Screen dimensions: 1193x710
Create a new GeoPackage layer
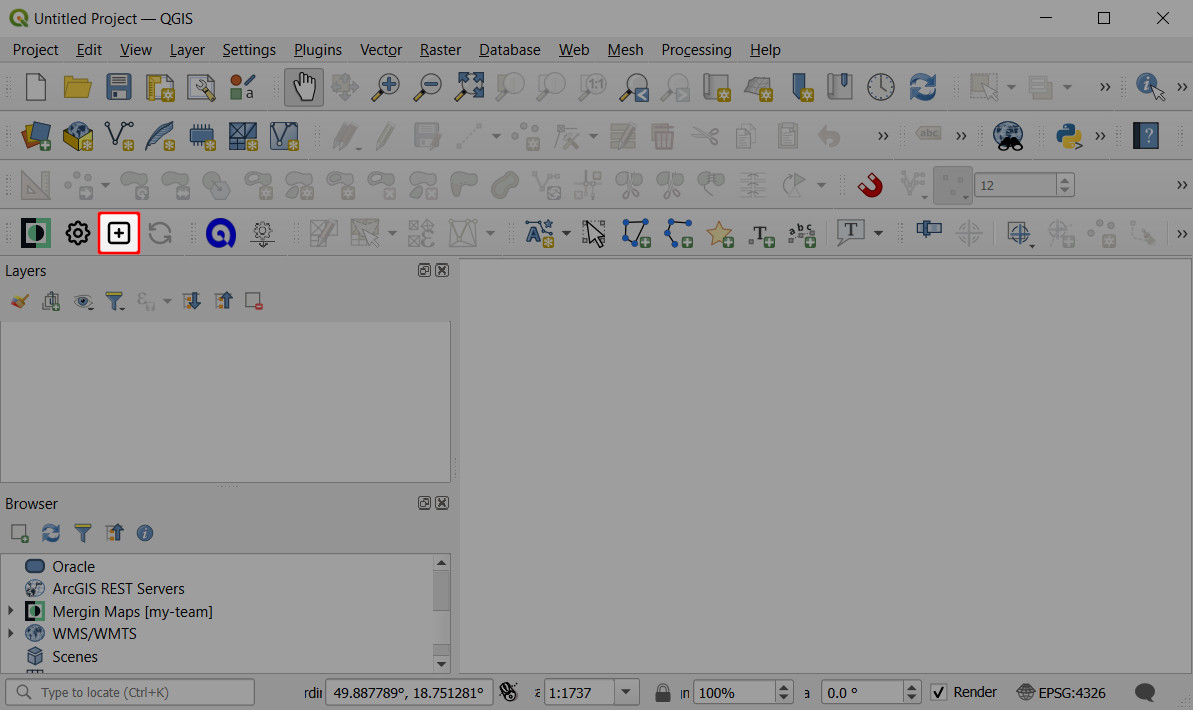(77, 136)
